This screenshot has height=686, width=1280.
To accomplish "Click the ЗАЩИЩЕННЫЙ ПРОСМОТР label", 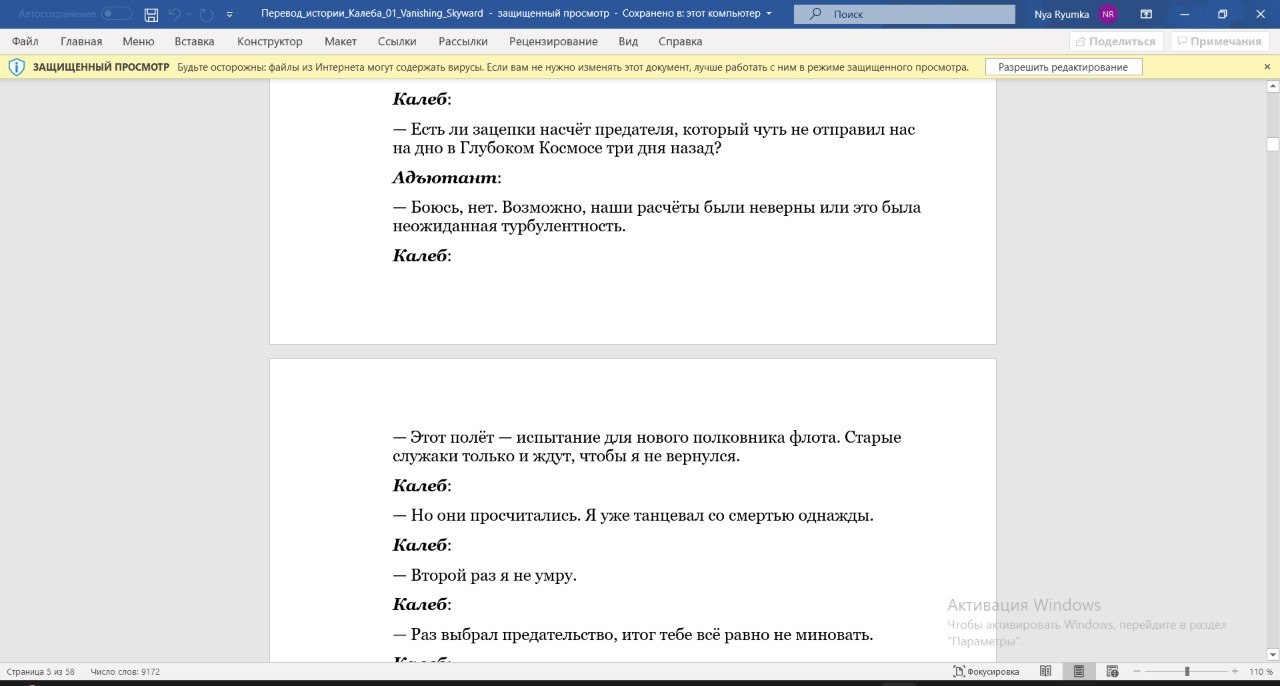I will [101, 67].
